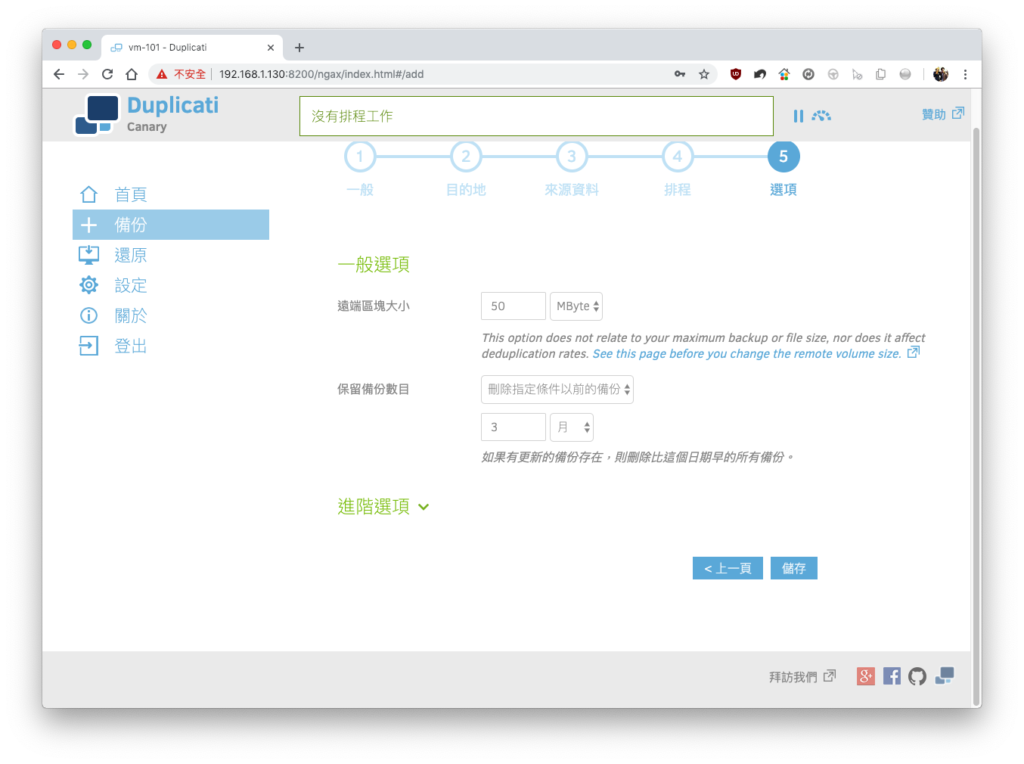Reload the page in the browser
Viewport: 1024px width, 764px height.
pyautogui.click(x=108, y=74)
